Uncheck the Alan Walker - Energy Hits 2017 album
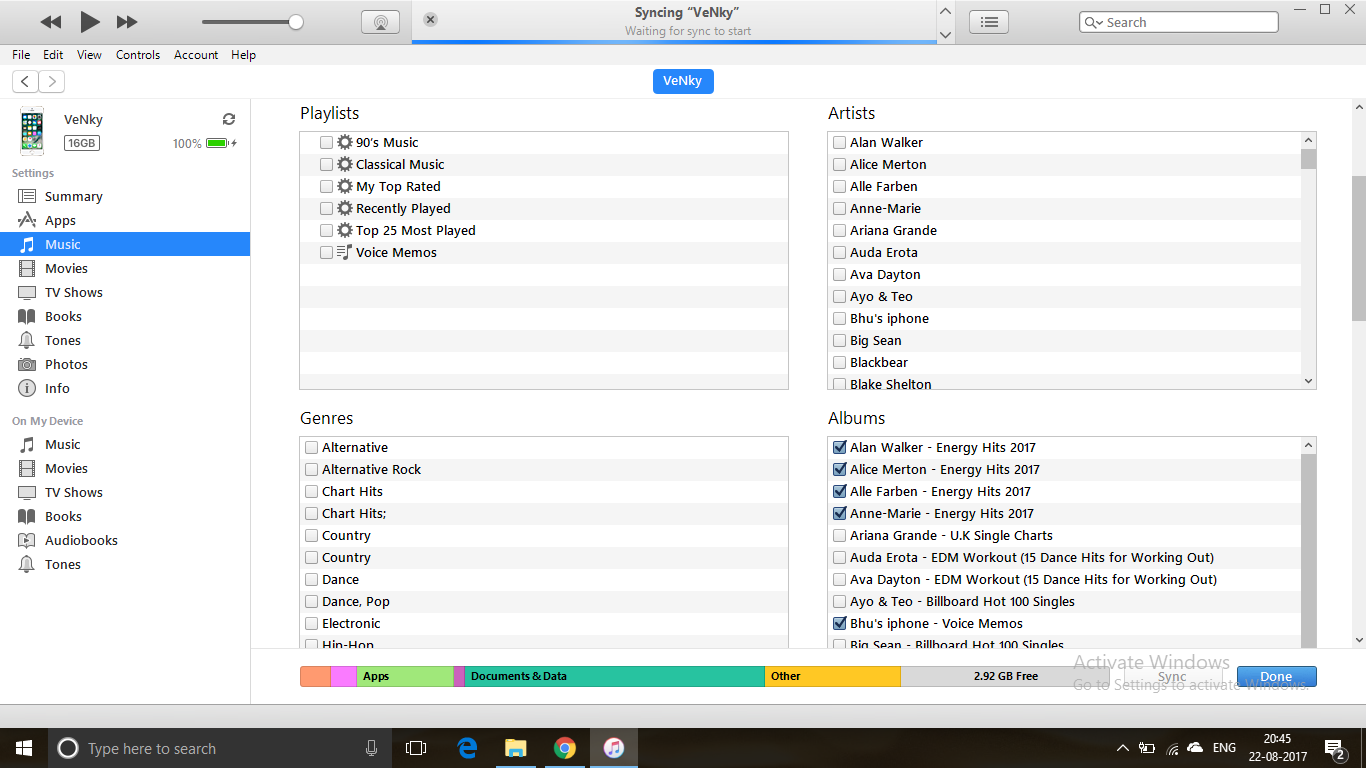The width and height of the screenshot is (1366, 768). point(840,448)
